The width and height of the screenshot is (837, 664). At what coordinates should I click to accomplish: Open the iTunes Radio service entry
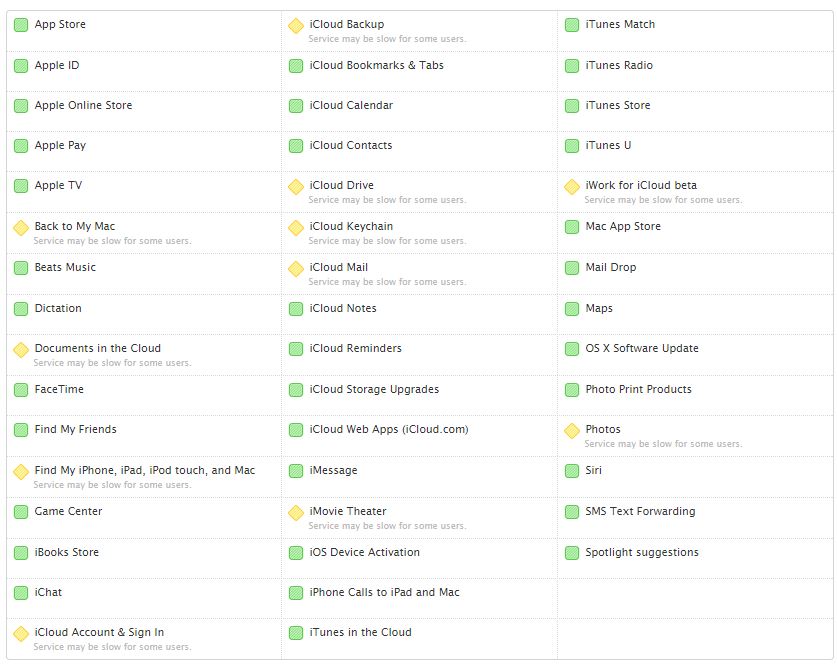[619, 65]
